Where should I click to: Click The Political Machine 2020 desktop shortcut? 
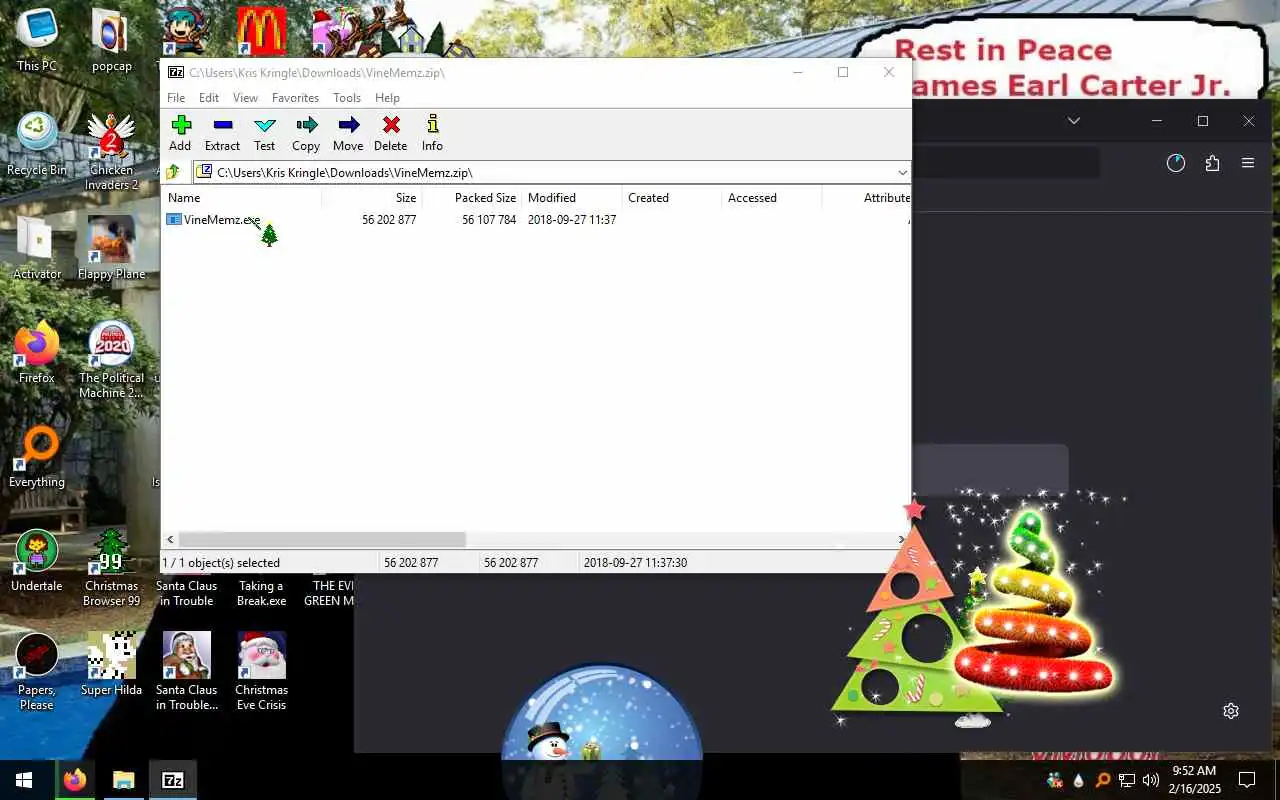click(x=111, y=360)
